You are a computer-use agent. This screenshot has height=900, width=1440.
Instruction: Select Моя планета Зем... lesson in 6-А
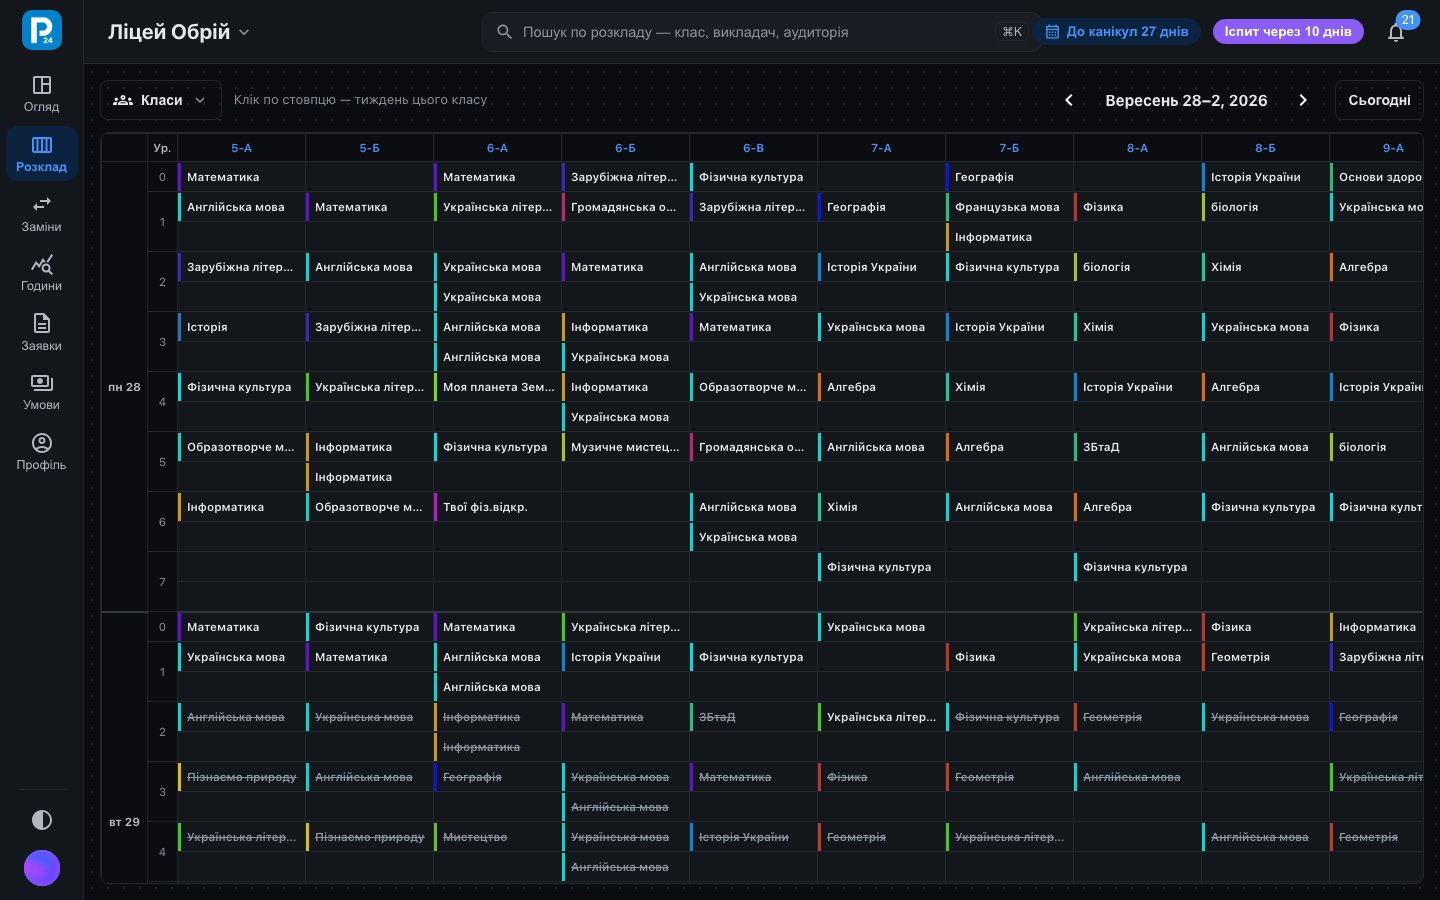point(497,387)
